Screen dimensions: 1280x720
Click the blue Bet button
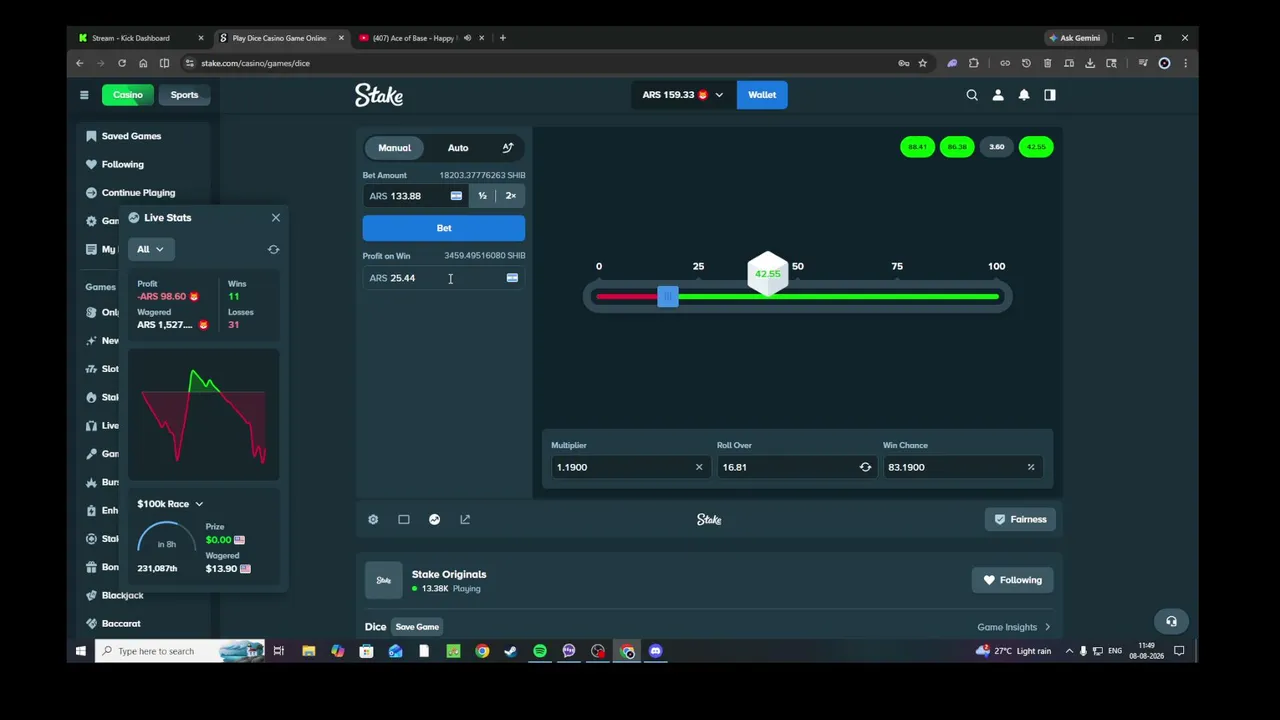444,228
